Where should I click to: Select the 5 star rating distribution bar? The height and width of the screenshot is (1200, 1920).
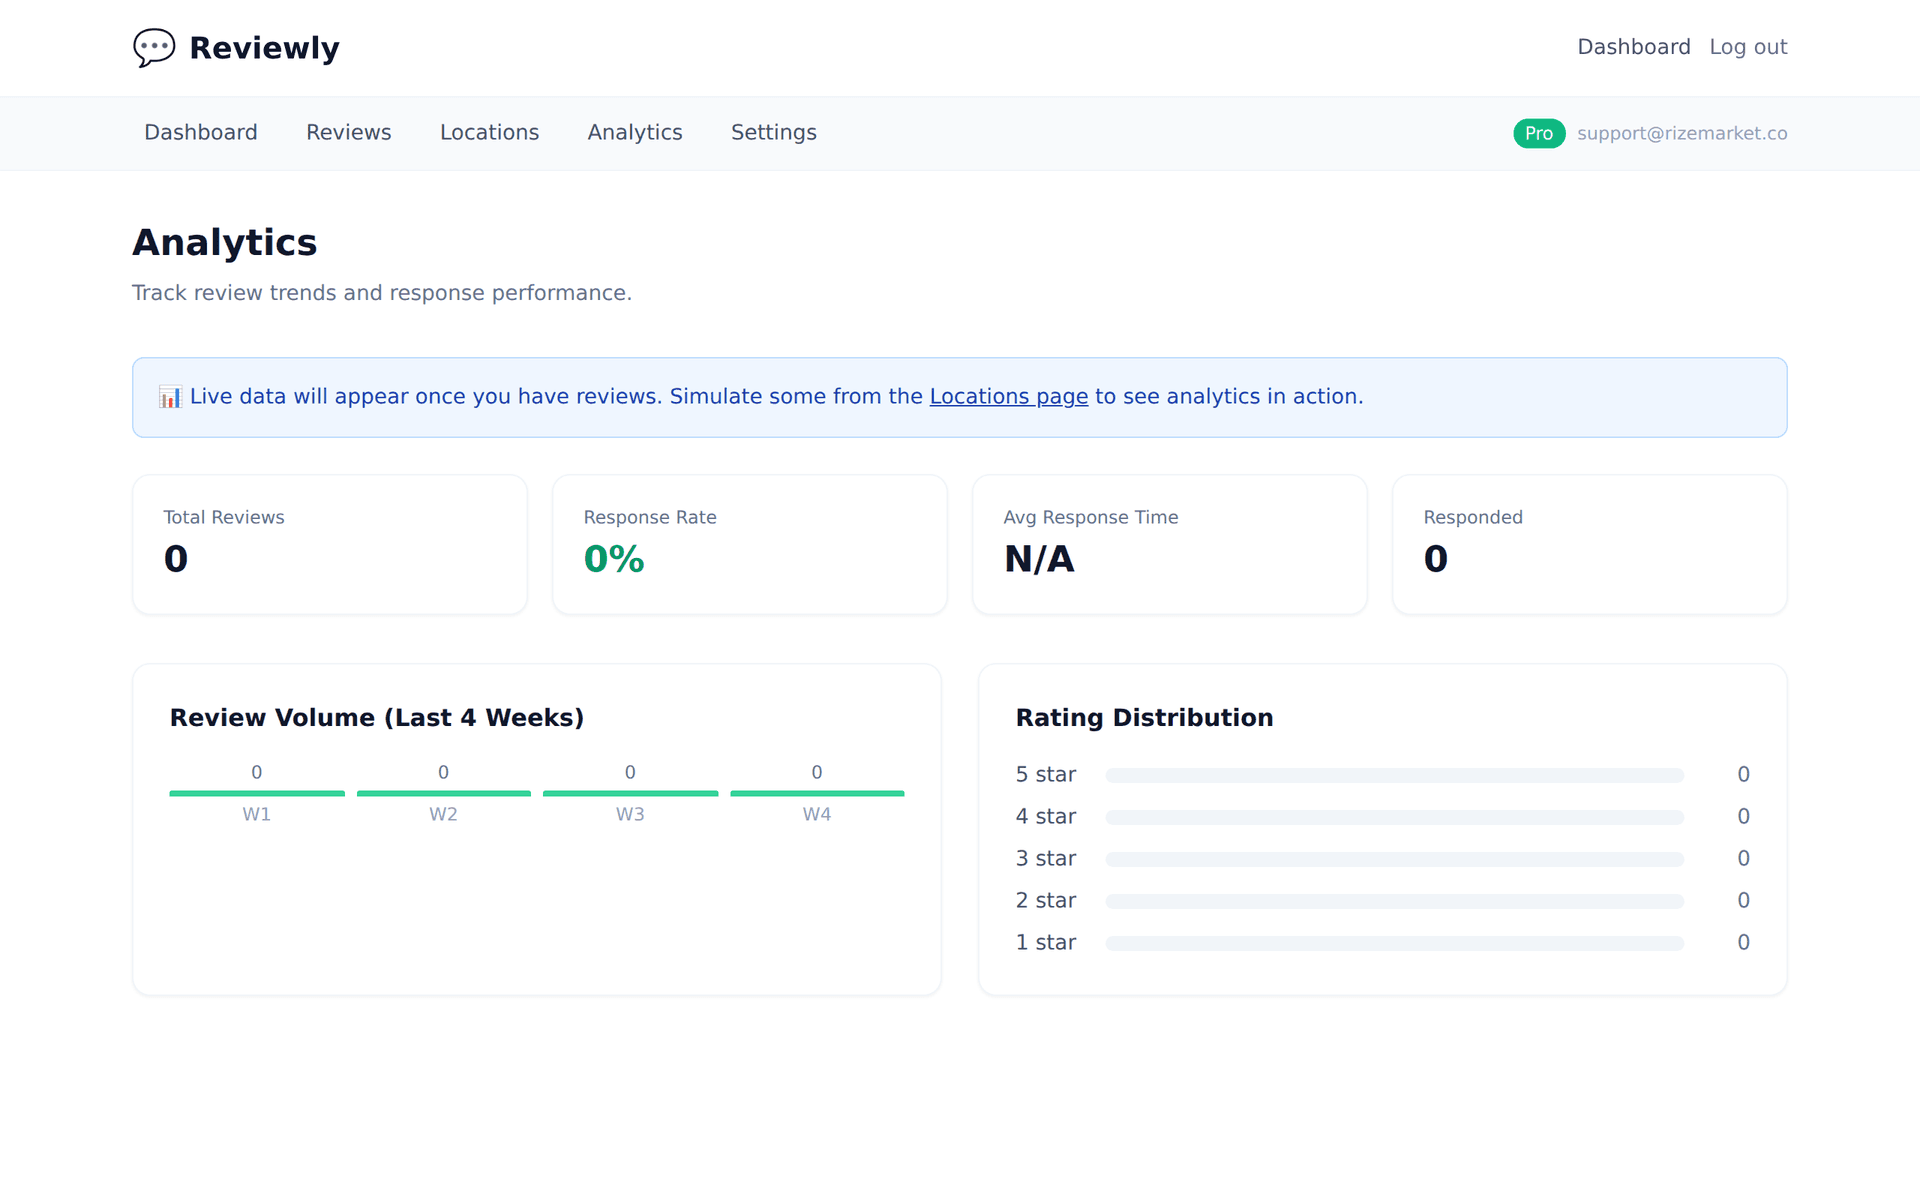(x=1394, y=774)
